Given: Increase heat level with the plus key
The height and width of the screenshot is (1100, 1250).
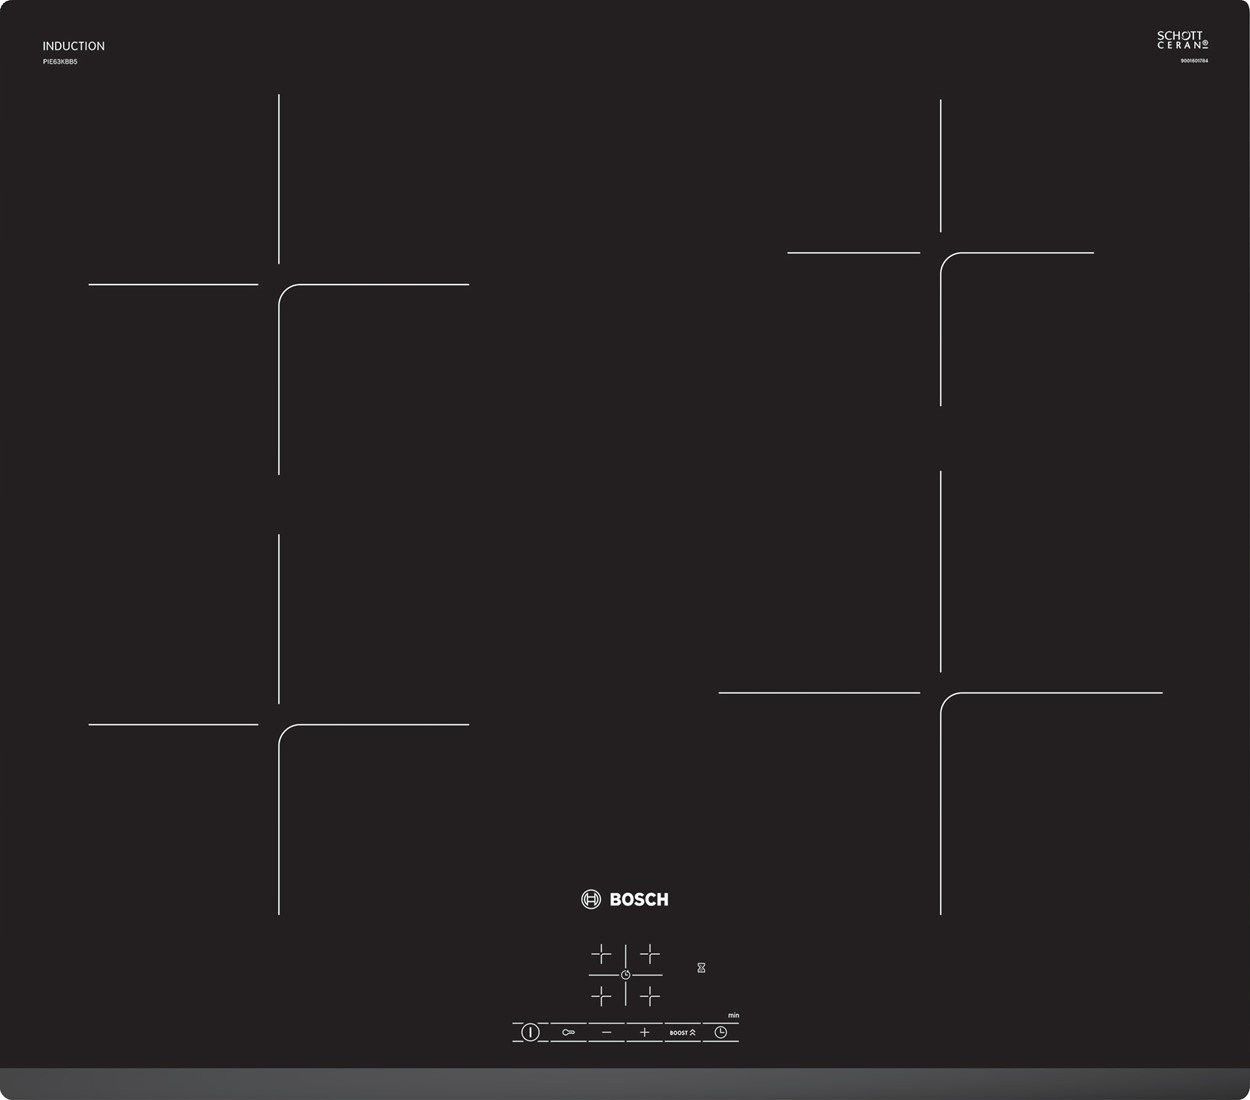Looking at the screenshot, I should coord(644,1032).
